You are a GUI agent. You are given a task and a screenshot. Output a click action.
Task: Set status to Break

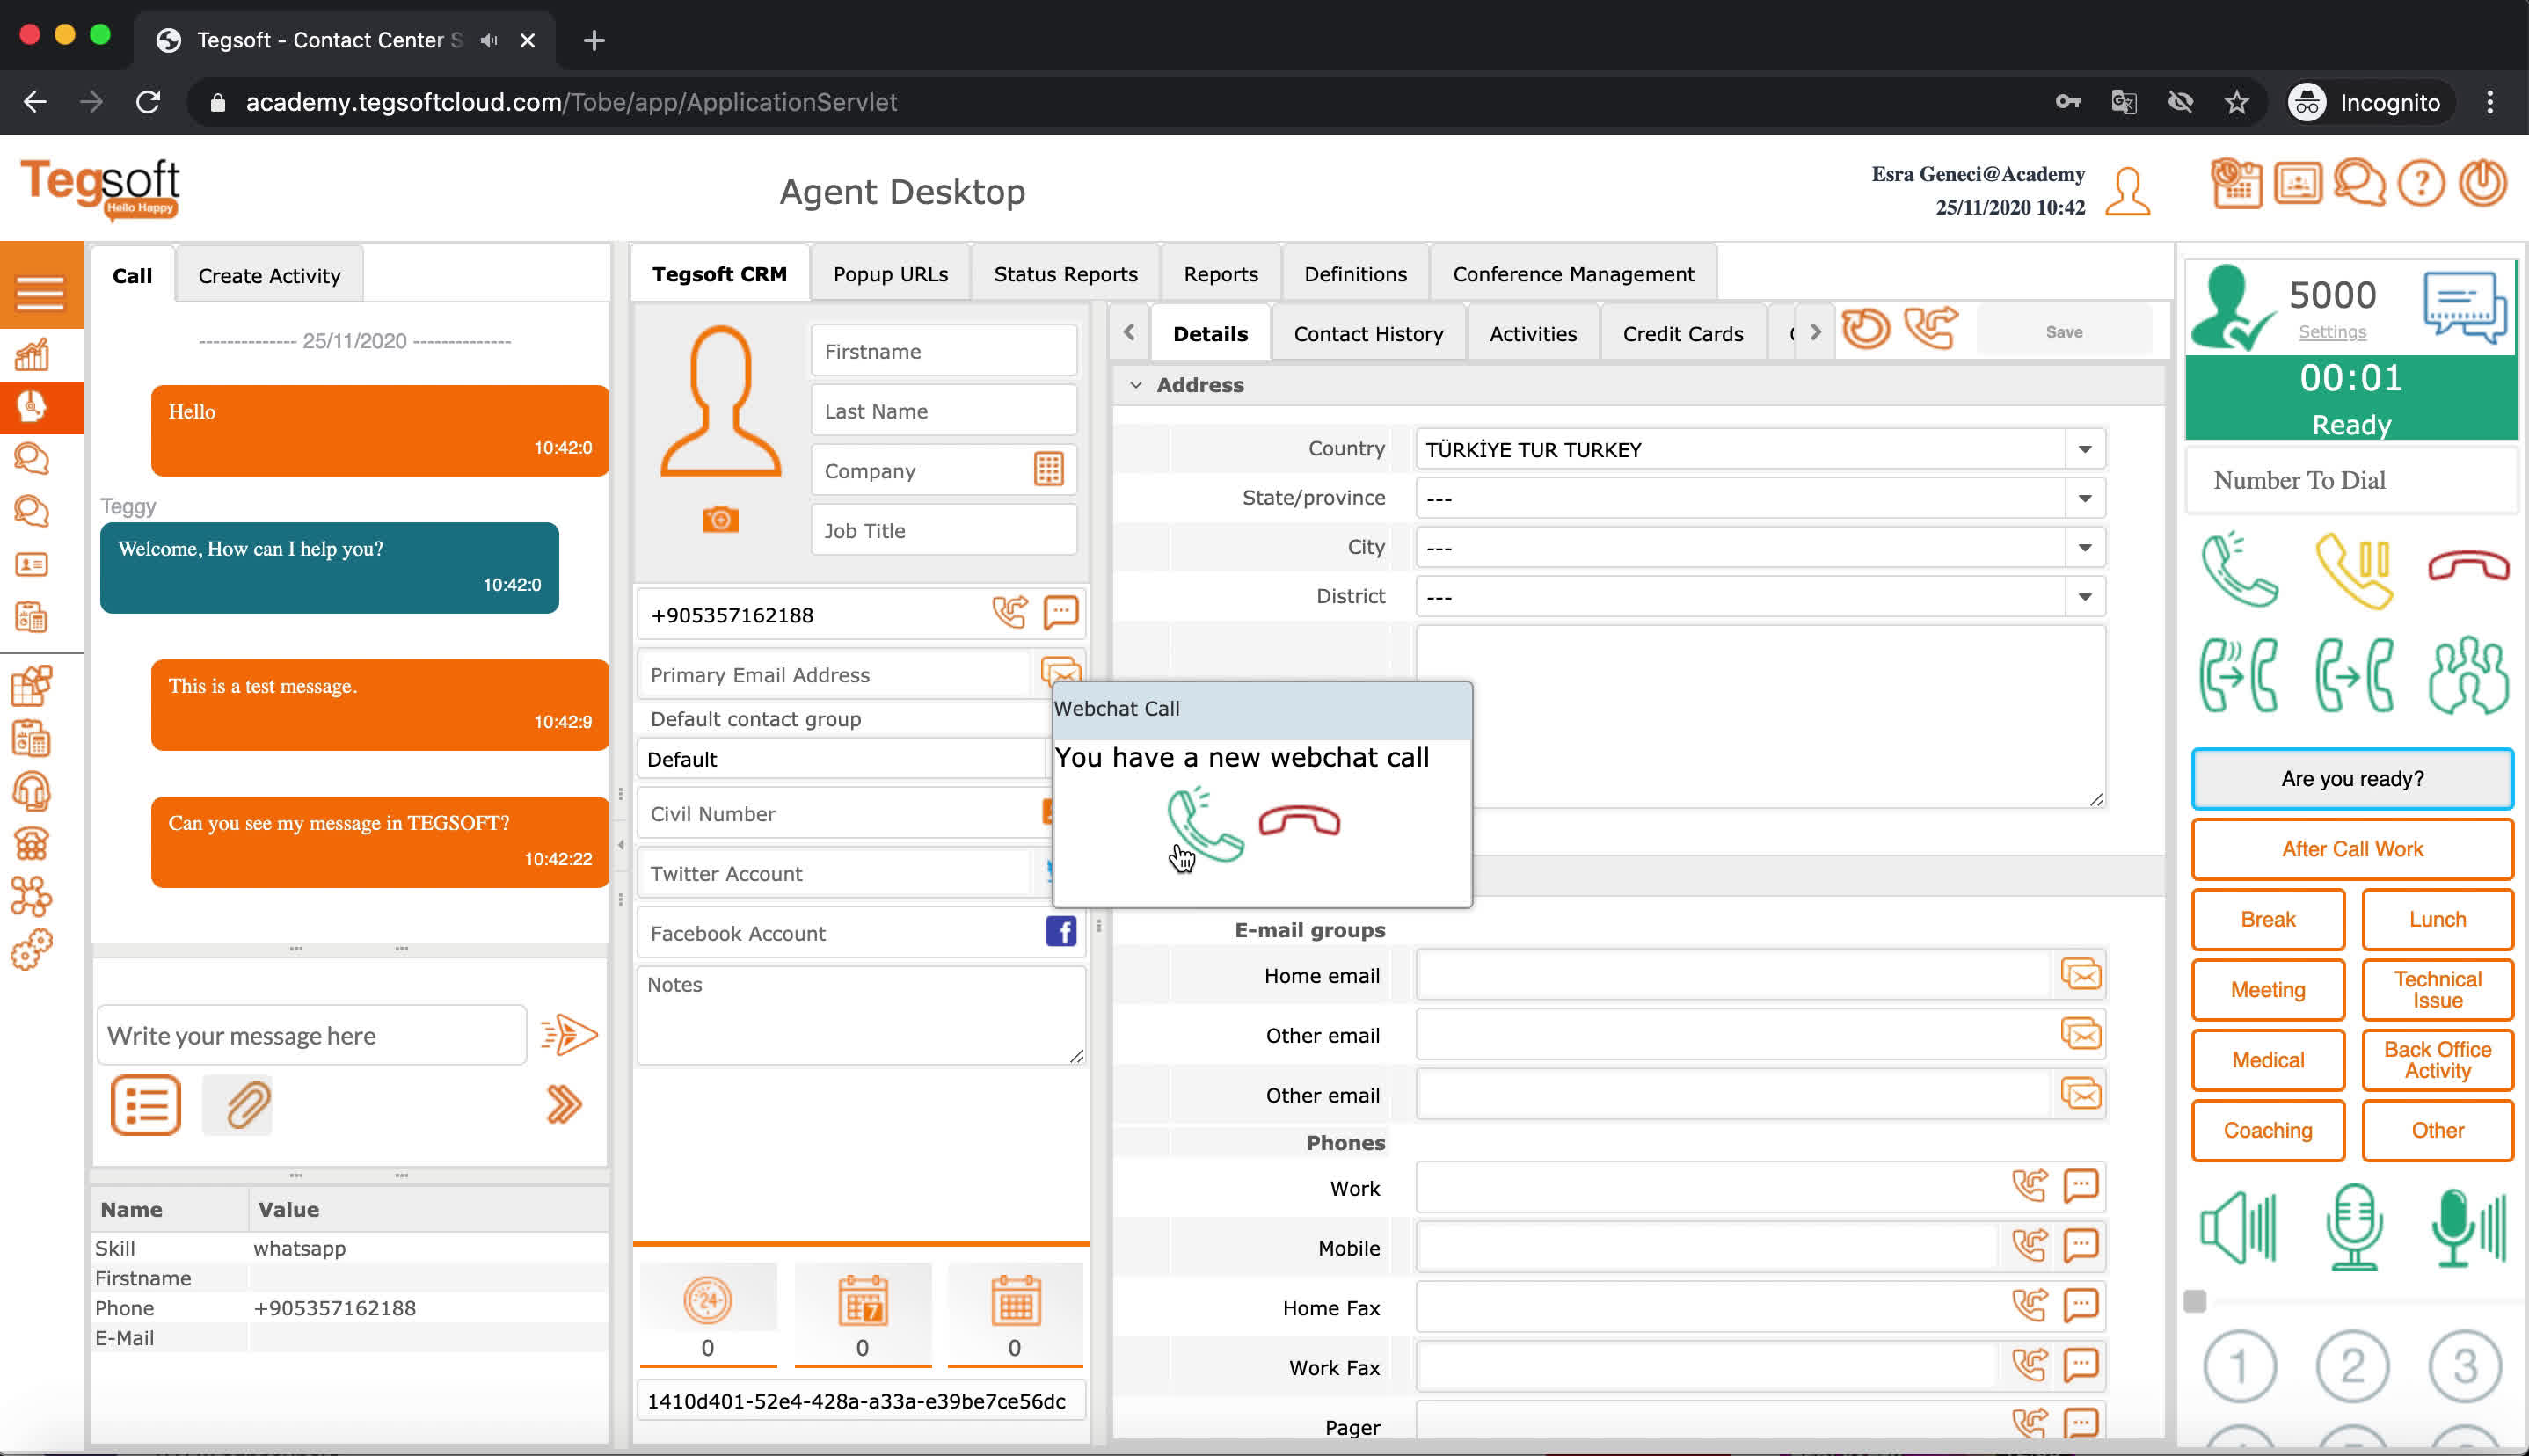[x=2267, y=919]
